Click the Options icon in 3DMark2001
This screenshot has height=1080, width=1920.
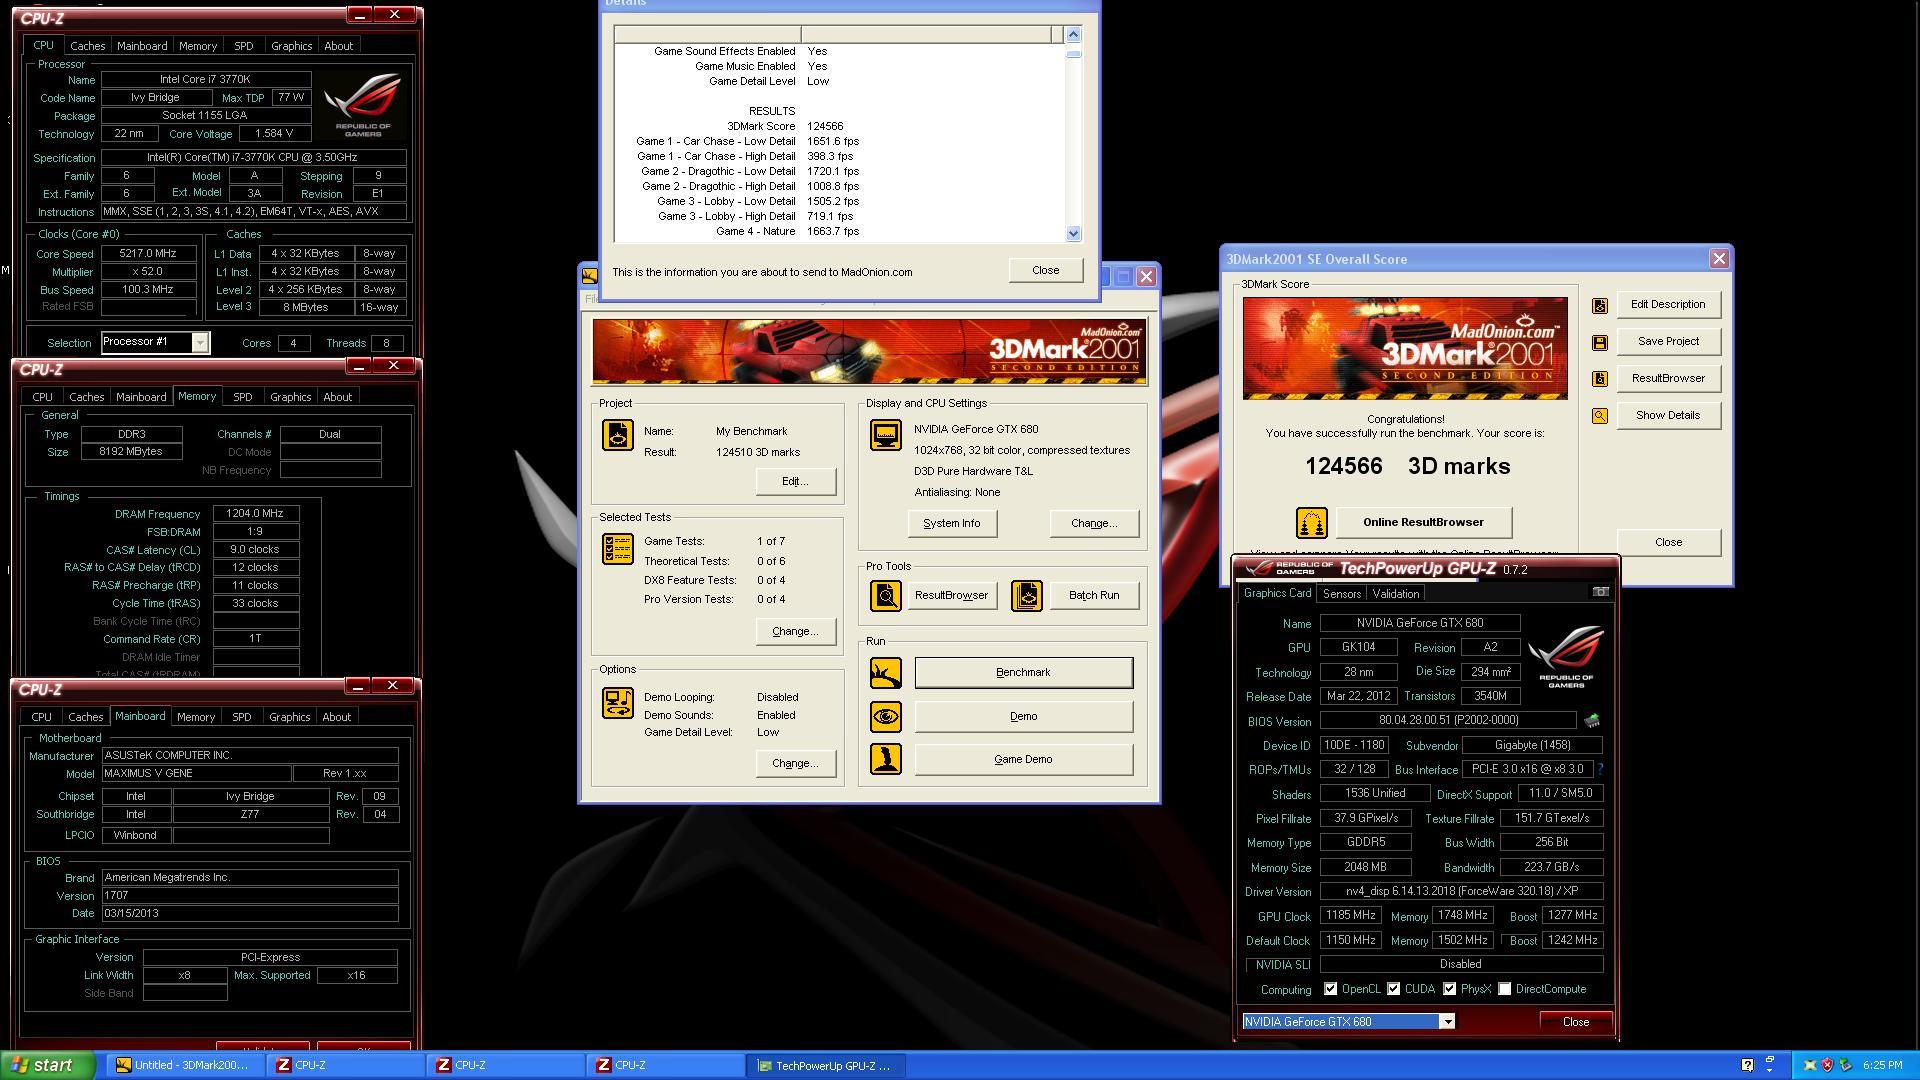click(617, 703)
